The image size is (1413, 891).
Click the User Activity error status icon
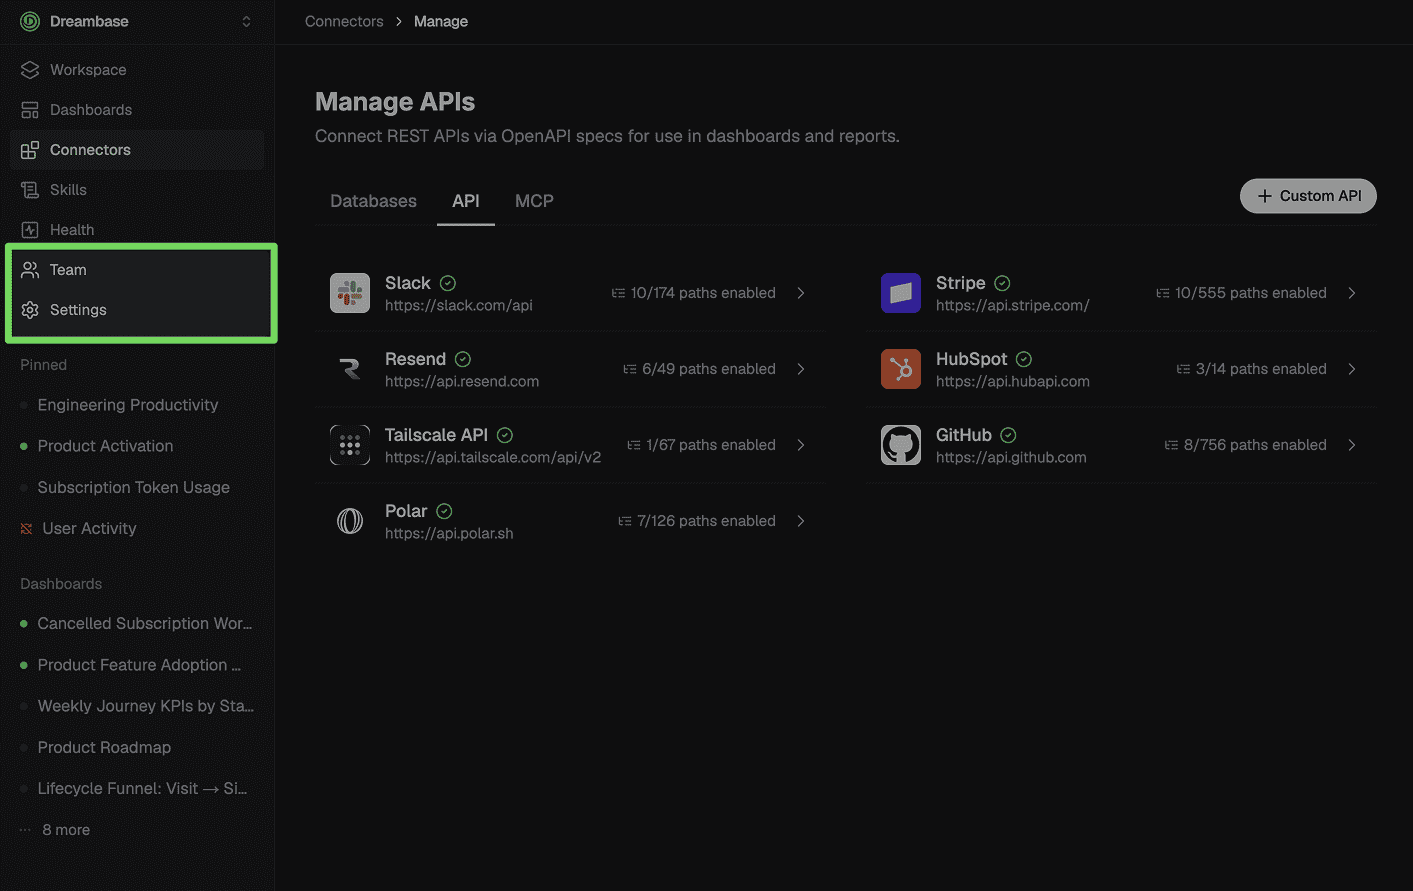coord(26,529)
